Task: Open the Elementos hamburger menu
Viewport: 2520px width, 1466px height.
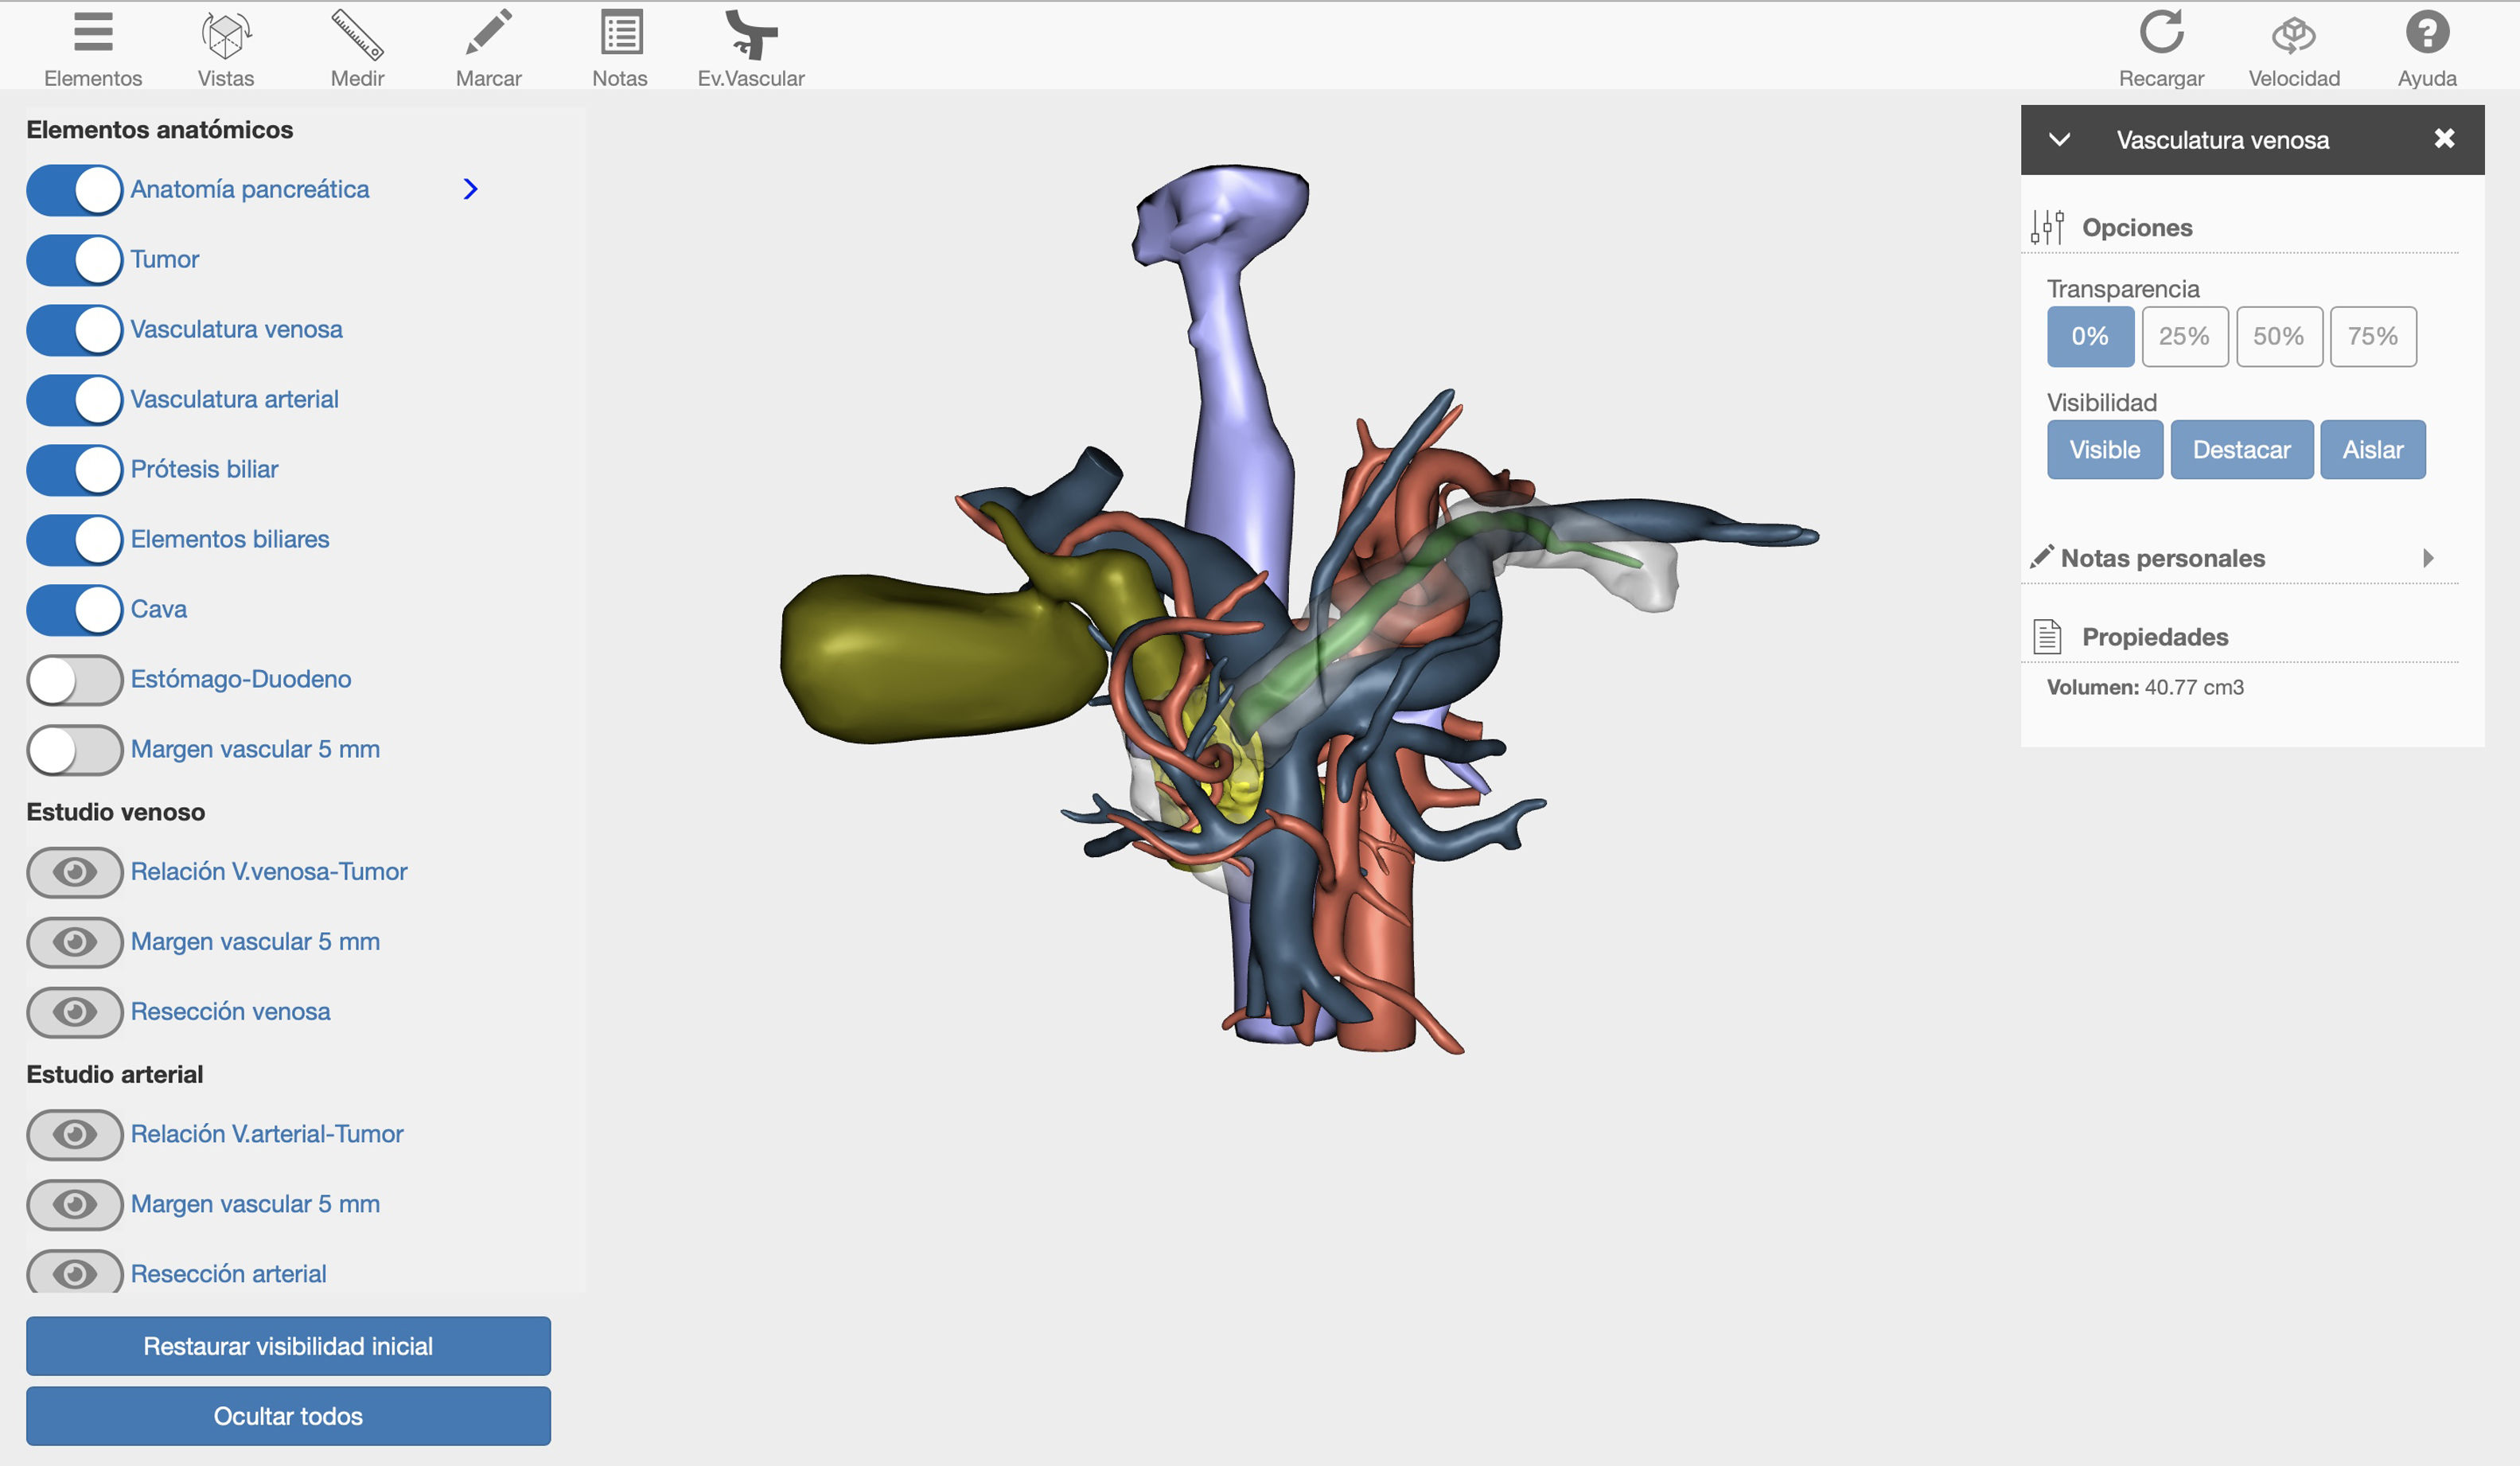Action: coord(93,34)
